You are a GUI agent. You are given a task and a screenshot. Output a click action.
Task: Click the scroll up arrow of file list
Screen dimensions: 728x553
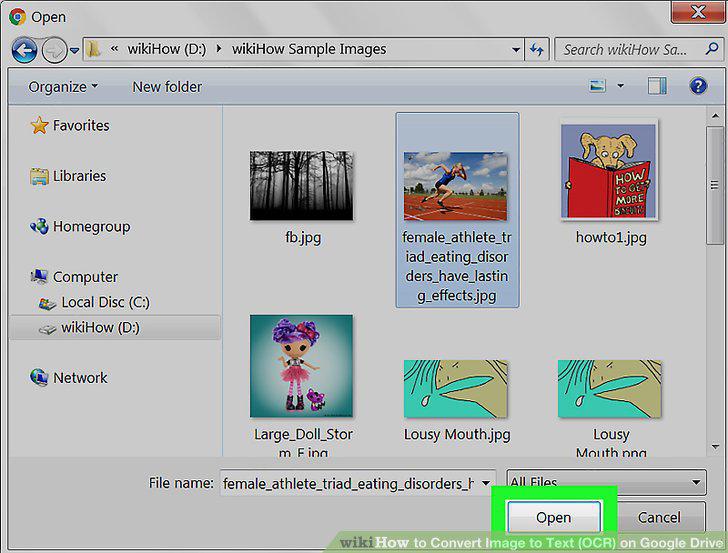click(x=715, y=116)
